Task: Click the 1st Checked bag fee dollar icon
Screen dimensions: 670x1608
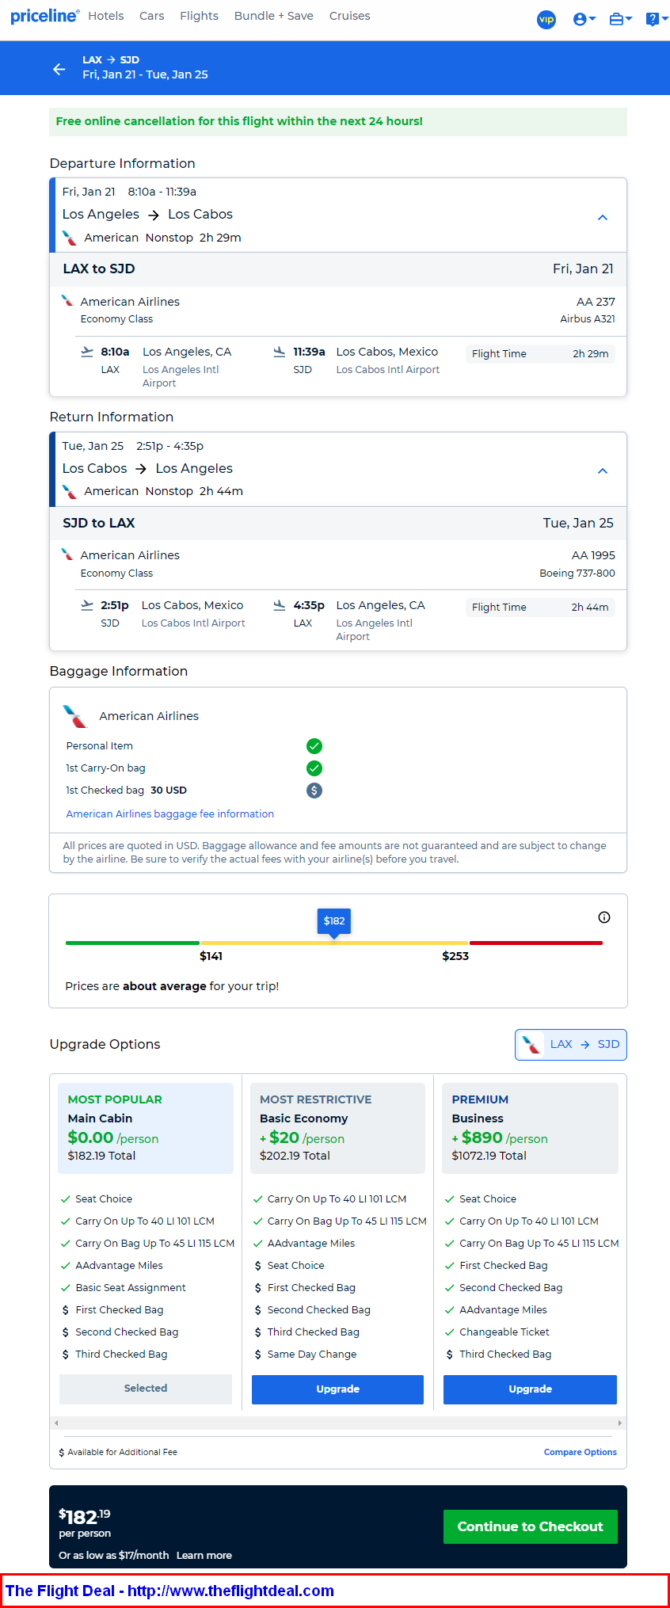Action: [x=314, y=790]
